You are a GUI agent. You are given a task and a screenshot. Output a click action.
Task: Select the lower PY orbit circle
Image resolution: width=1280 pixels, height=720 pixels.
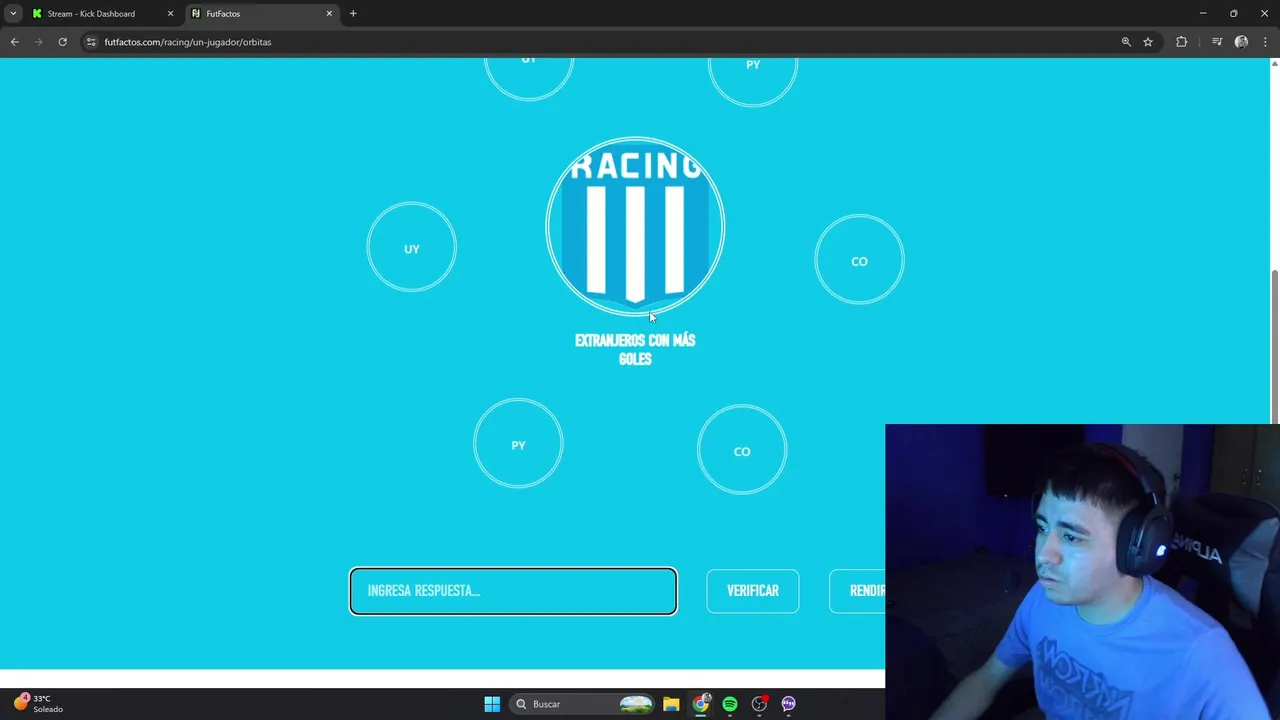click(518, 444)
